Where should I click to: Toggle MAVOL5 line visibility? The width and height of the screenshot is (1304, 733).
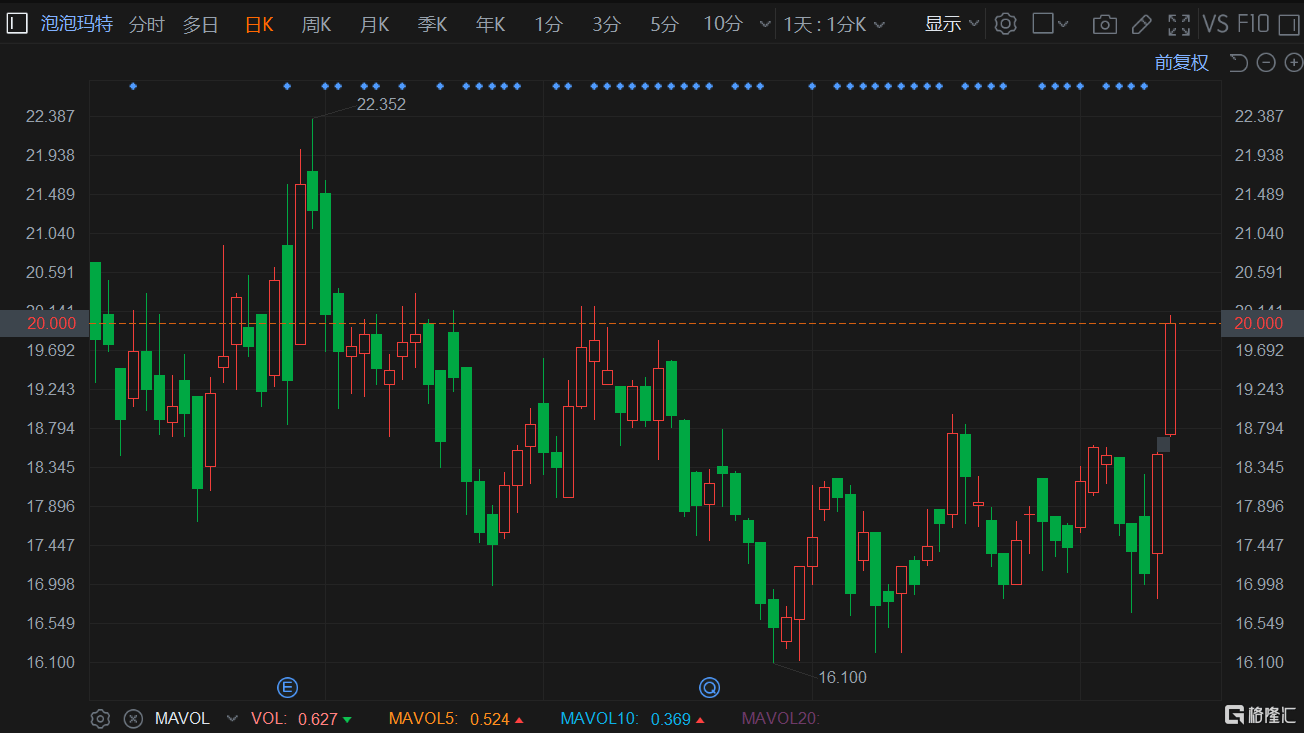[422, 718]
